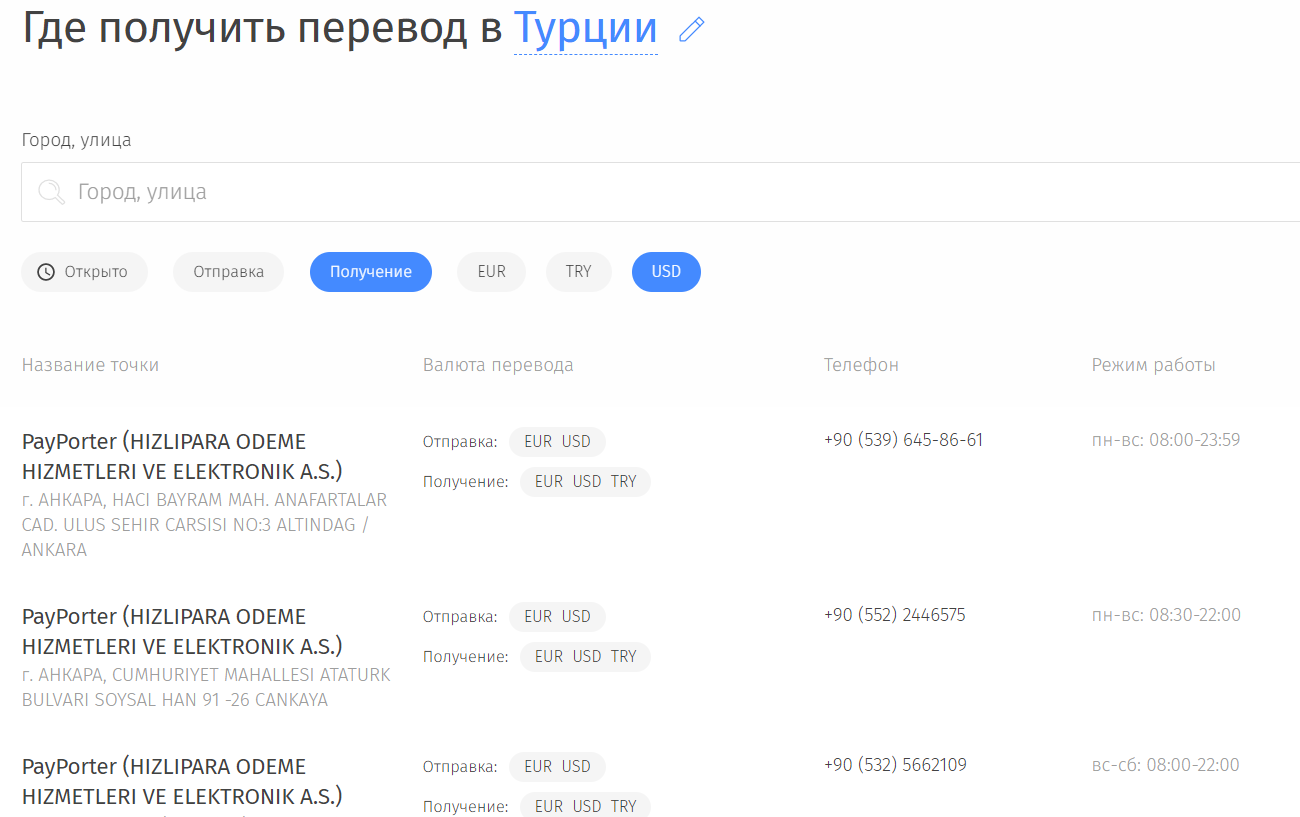Click the Телефон column header
Screen dimensions: 1300x817
point(861,365)
